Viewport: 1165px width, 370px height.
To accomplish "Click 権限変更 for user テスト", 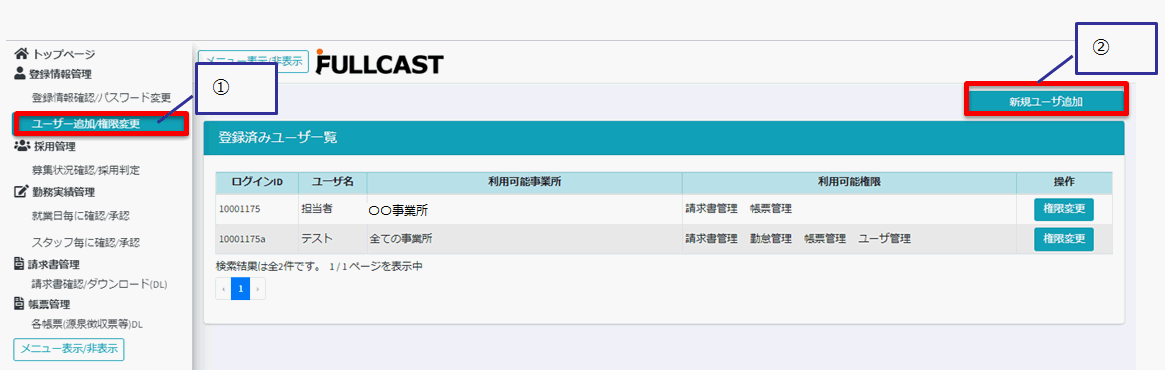I will pos(1063,239).
